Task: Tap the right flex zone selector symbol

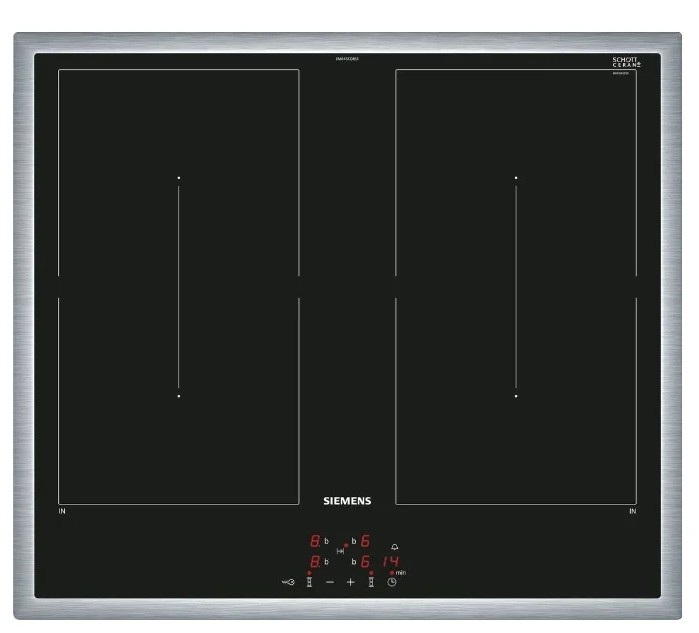Action: pyautogui.click(x=371, y=582)
